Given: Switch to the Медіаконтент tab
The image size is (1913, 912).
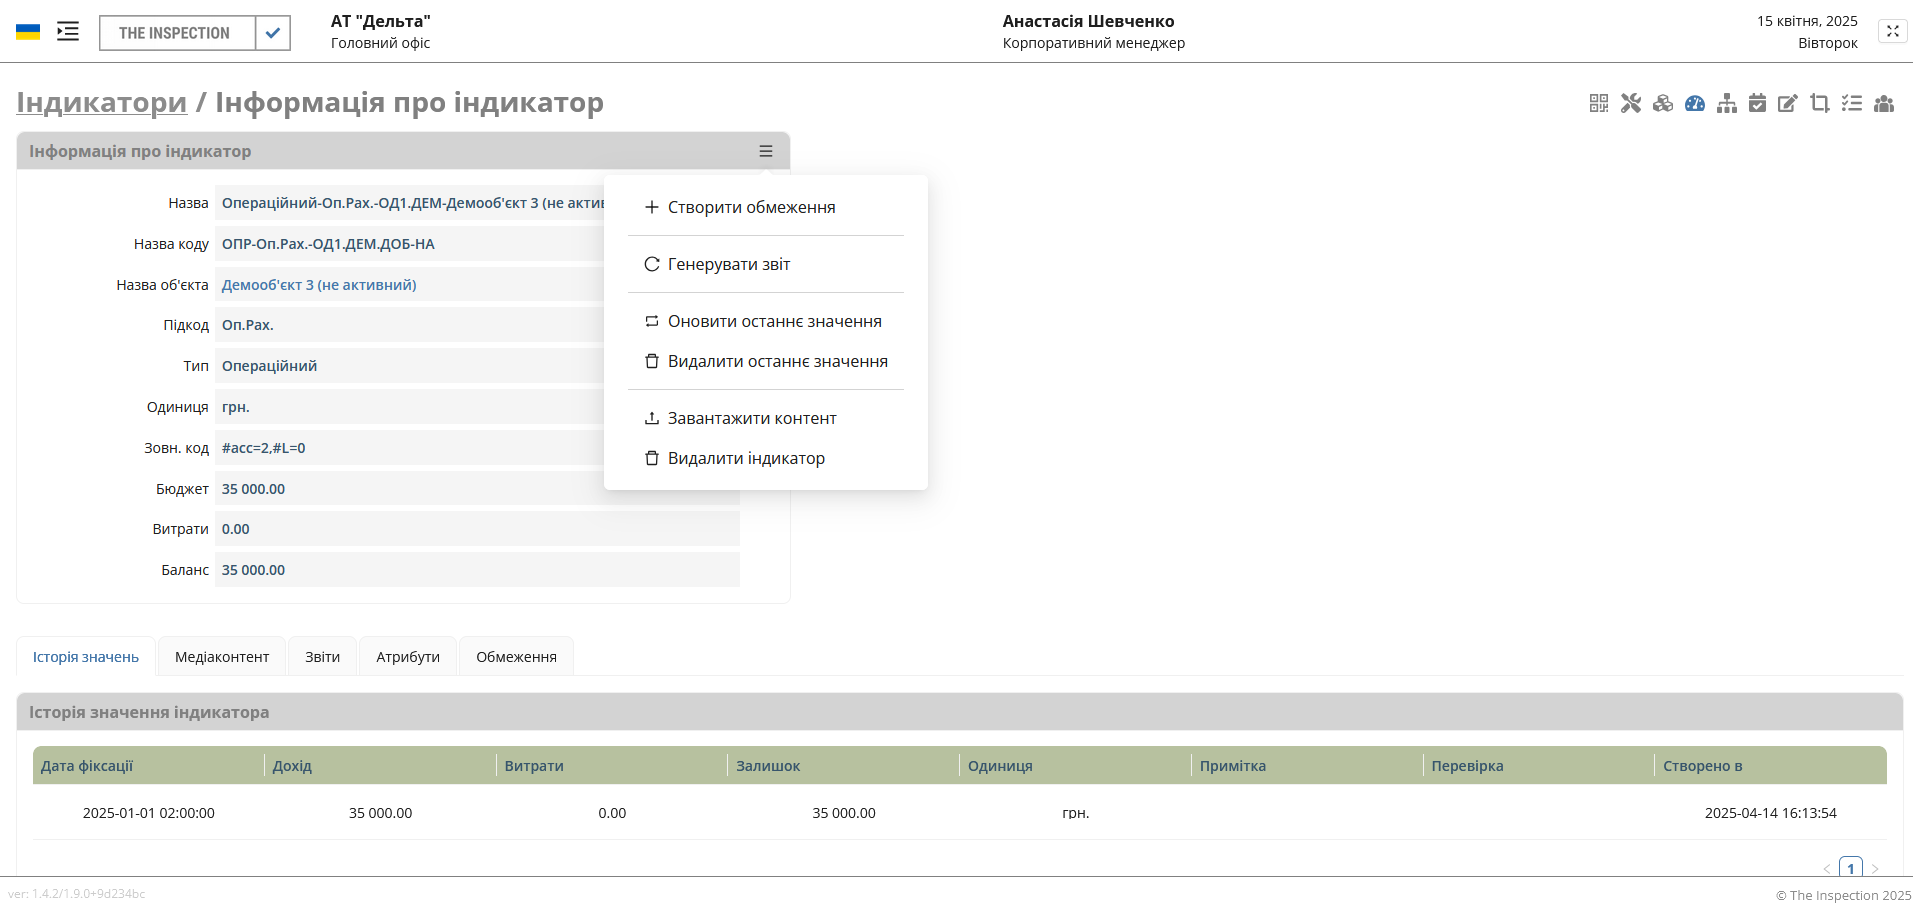Looking at the screenshot, I should (222, 657).
